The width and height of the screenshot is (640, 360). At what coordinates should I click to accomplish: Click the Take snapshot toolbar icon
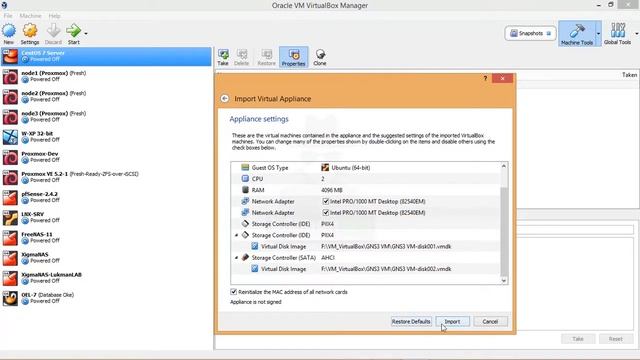pos(223,57)
